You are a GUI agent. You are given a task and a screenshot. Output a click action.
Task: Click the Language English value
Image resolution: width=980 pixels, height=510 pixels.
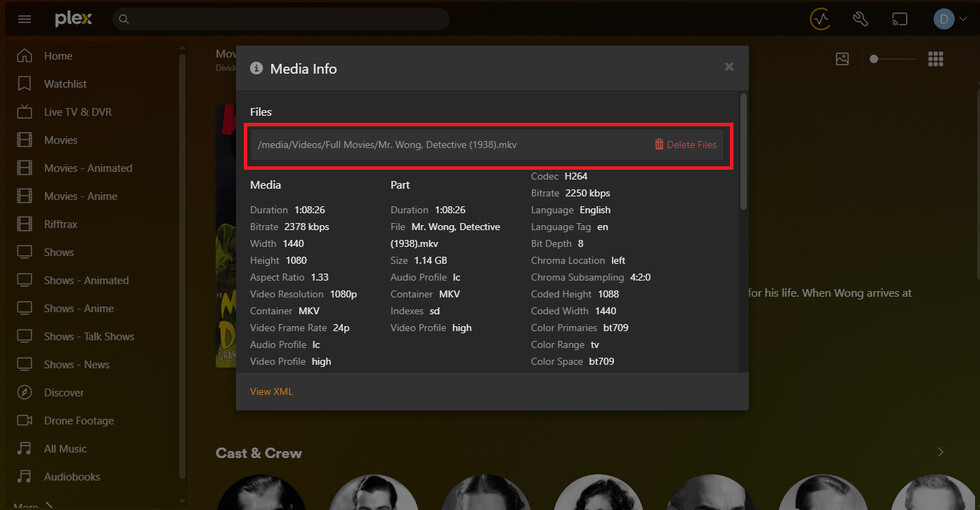pos(595,210)
